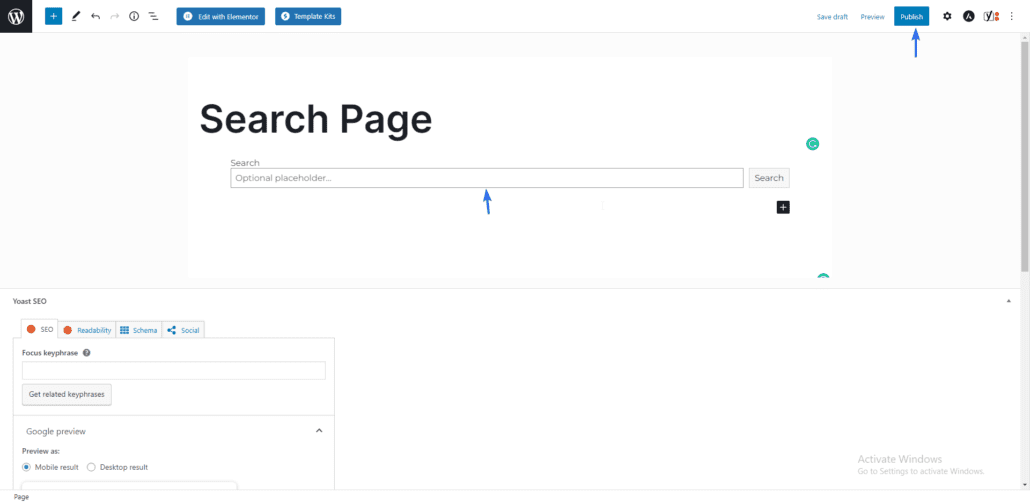Viewport: 1030px width, 503px height.
Task: Switch to the Readability tab
Action: point(87,330)
